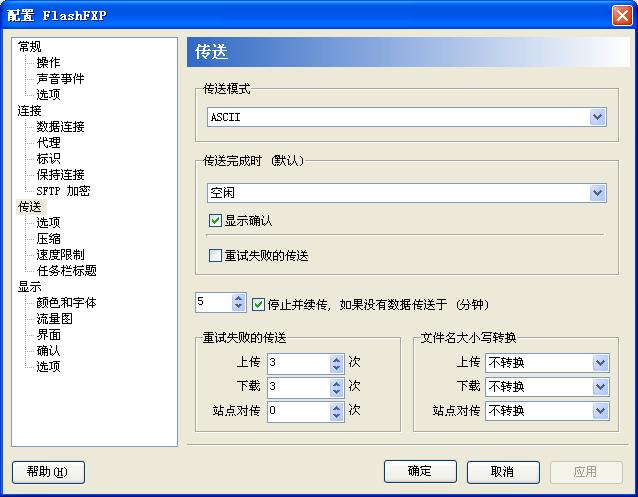Viewport: 638px width, 497px height.
Task: Click the minutes input field showing 5
Action: click(x=214, y=302)
